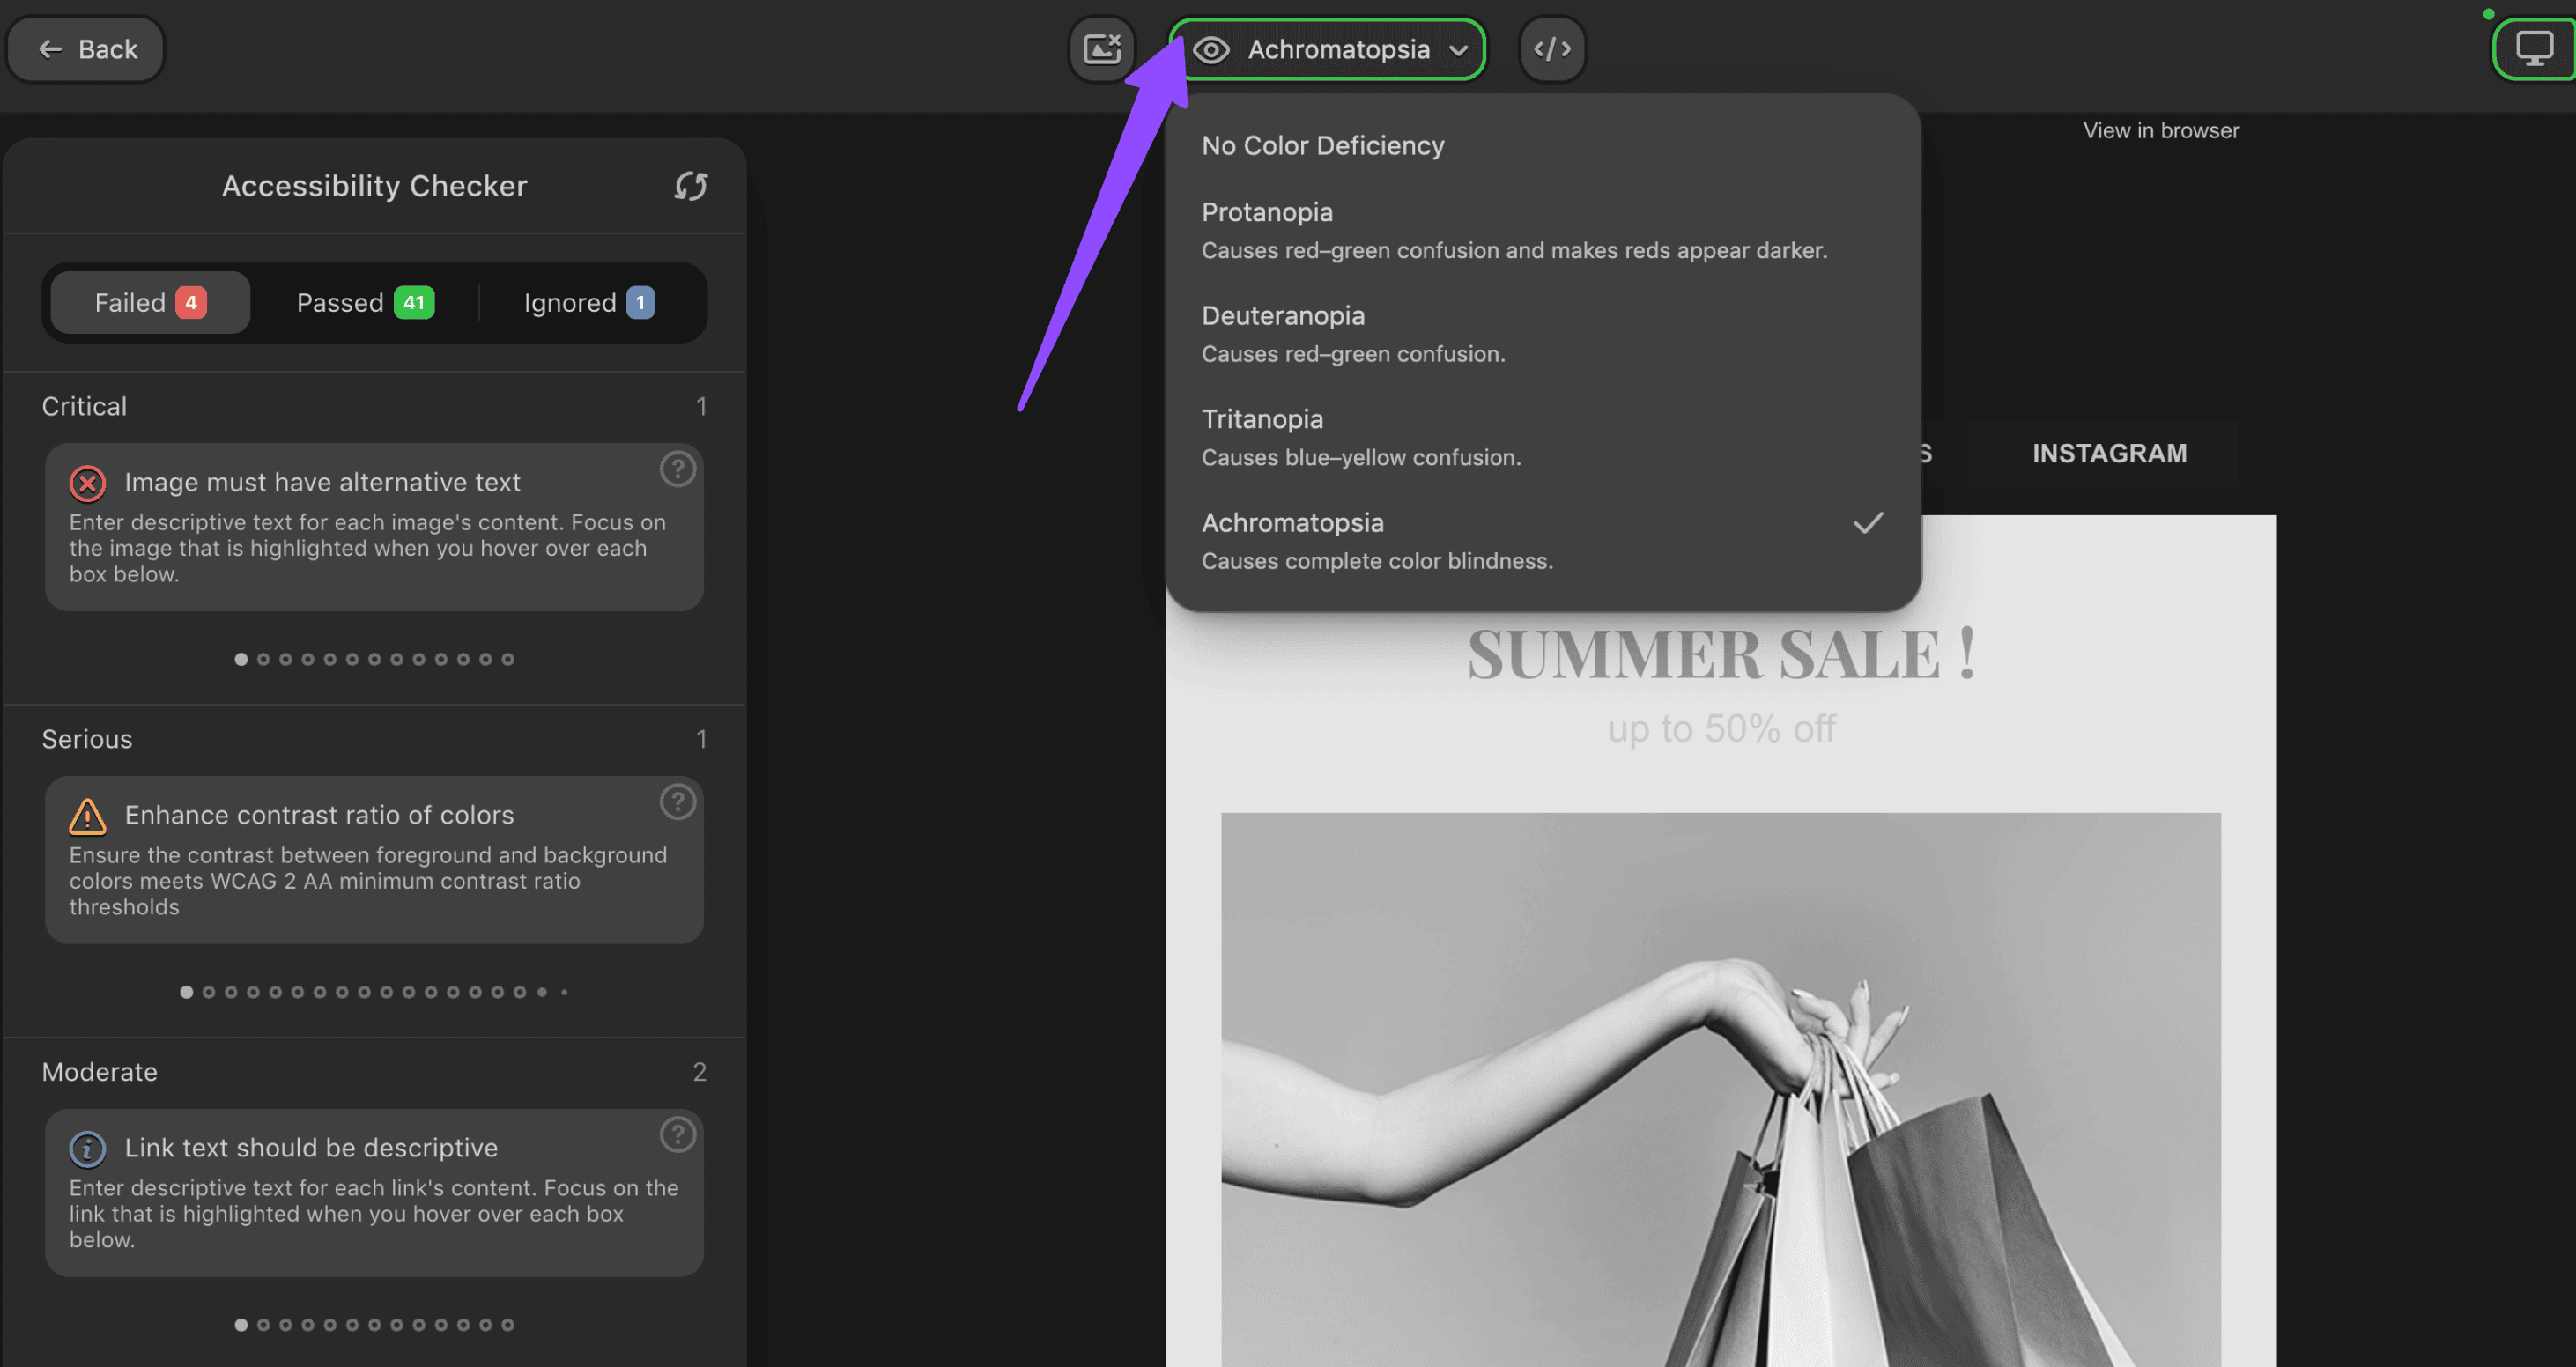2576x1367 pixels.
Task: Open the Achromatopsia dropdown chevron
Action: pos(1459,49)
